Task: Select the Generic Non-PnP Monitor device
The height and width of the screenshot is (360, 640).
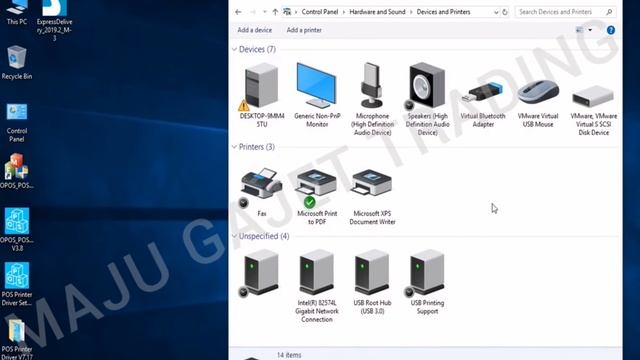Action: pos(317,95)
